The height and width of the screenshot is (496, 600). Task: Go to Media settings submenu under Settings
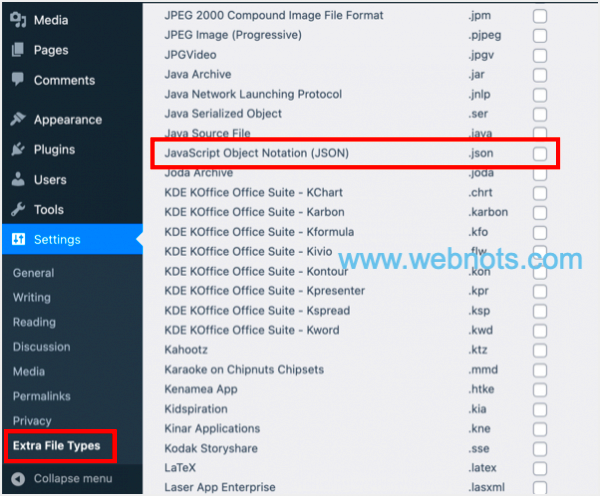29,371
